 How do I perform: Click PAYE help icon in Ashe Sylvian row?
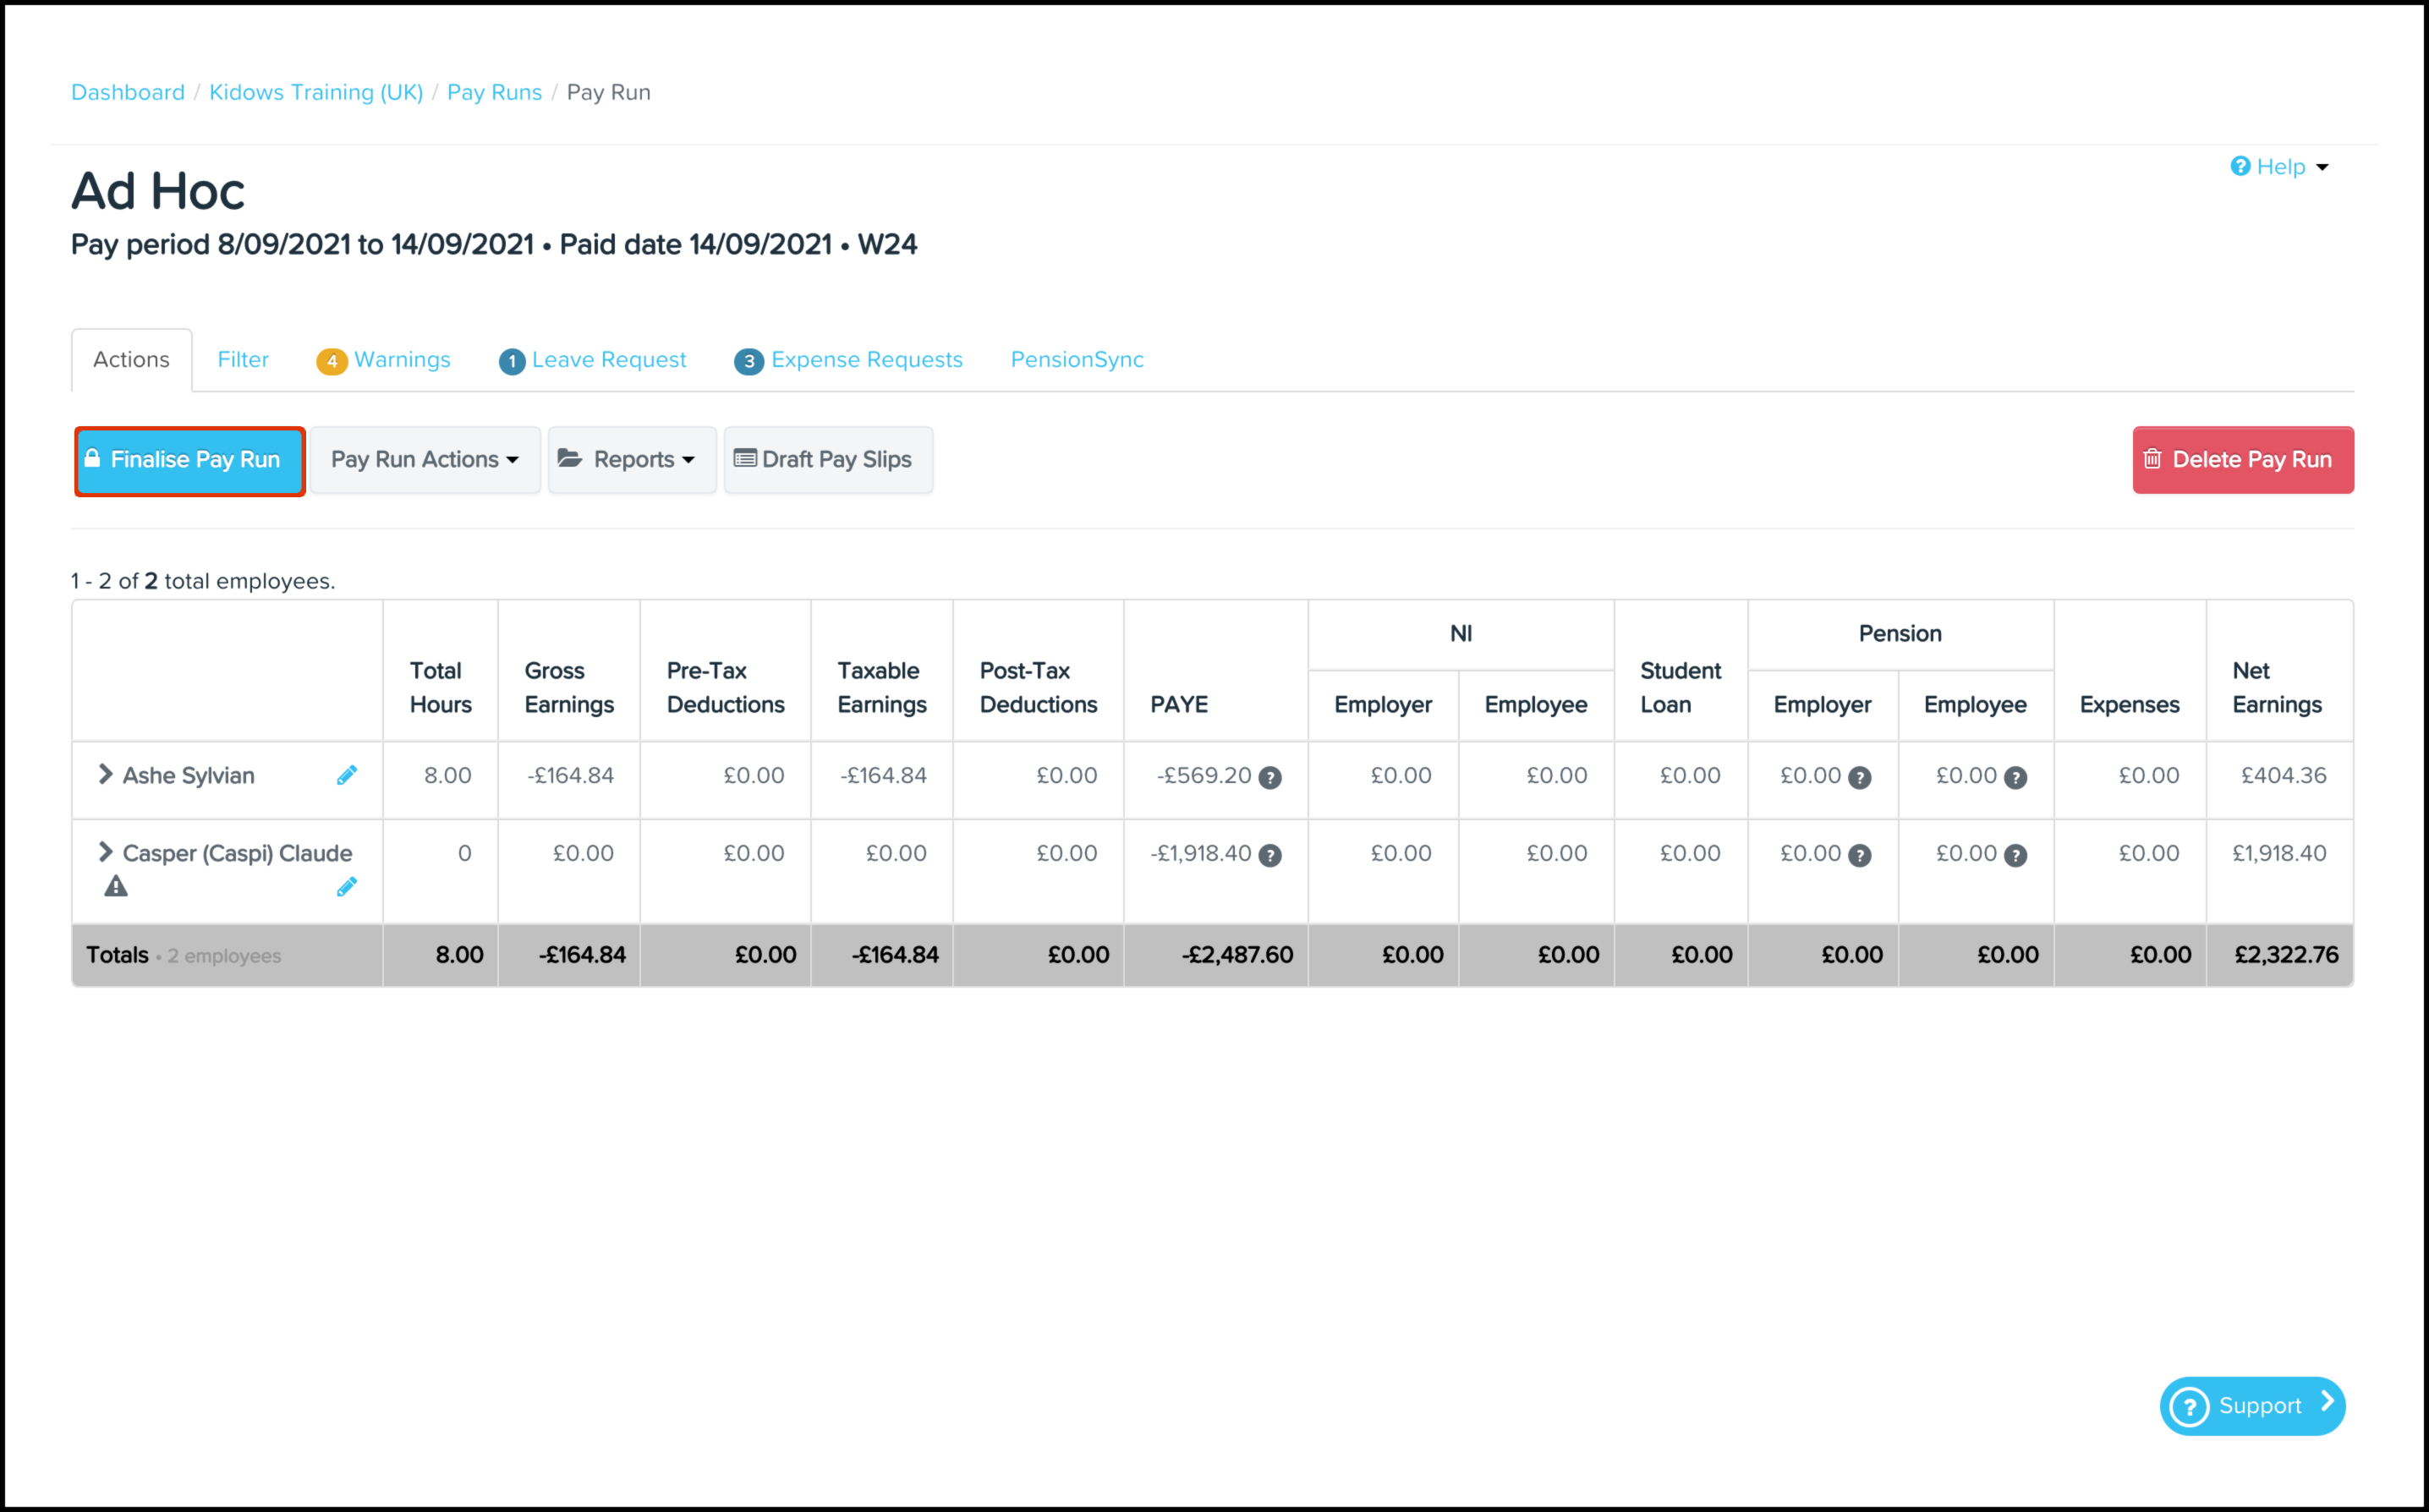coord(1269,777)
